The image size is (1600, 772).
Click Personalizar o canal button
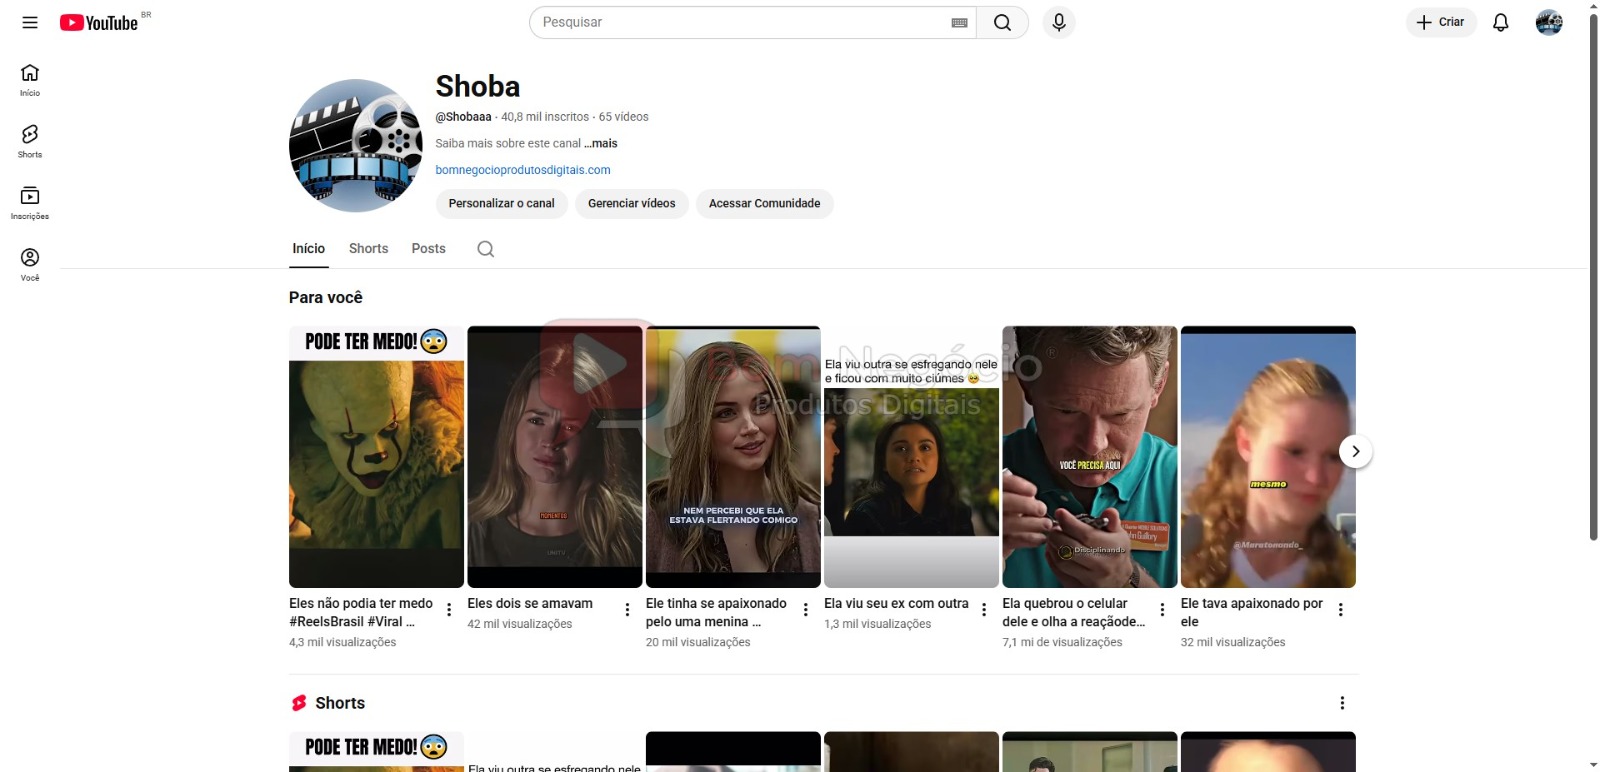click(x=501, y=204)
